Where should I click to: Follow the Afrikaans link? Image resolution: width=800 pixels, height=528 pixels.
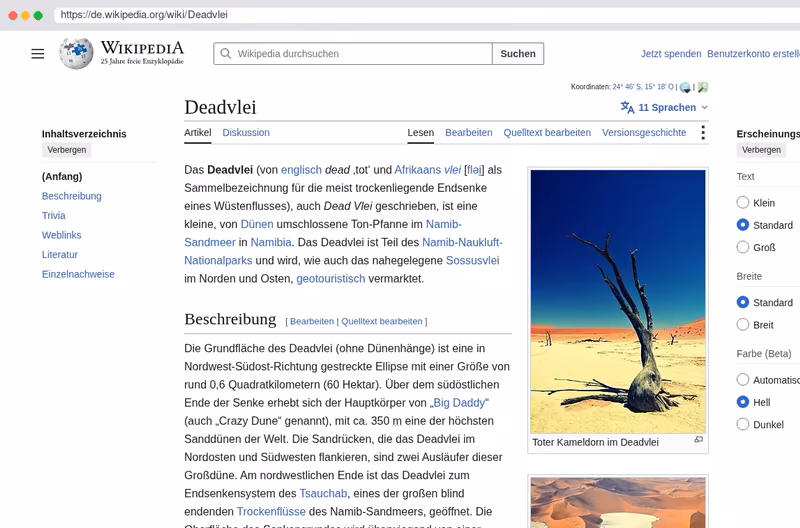tap(417, 170)
